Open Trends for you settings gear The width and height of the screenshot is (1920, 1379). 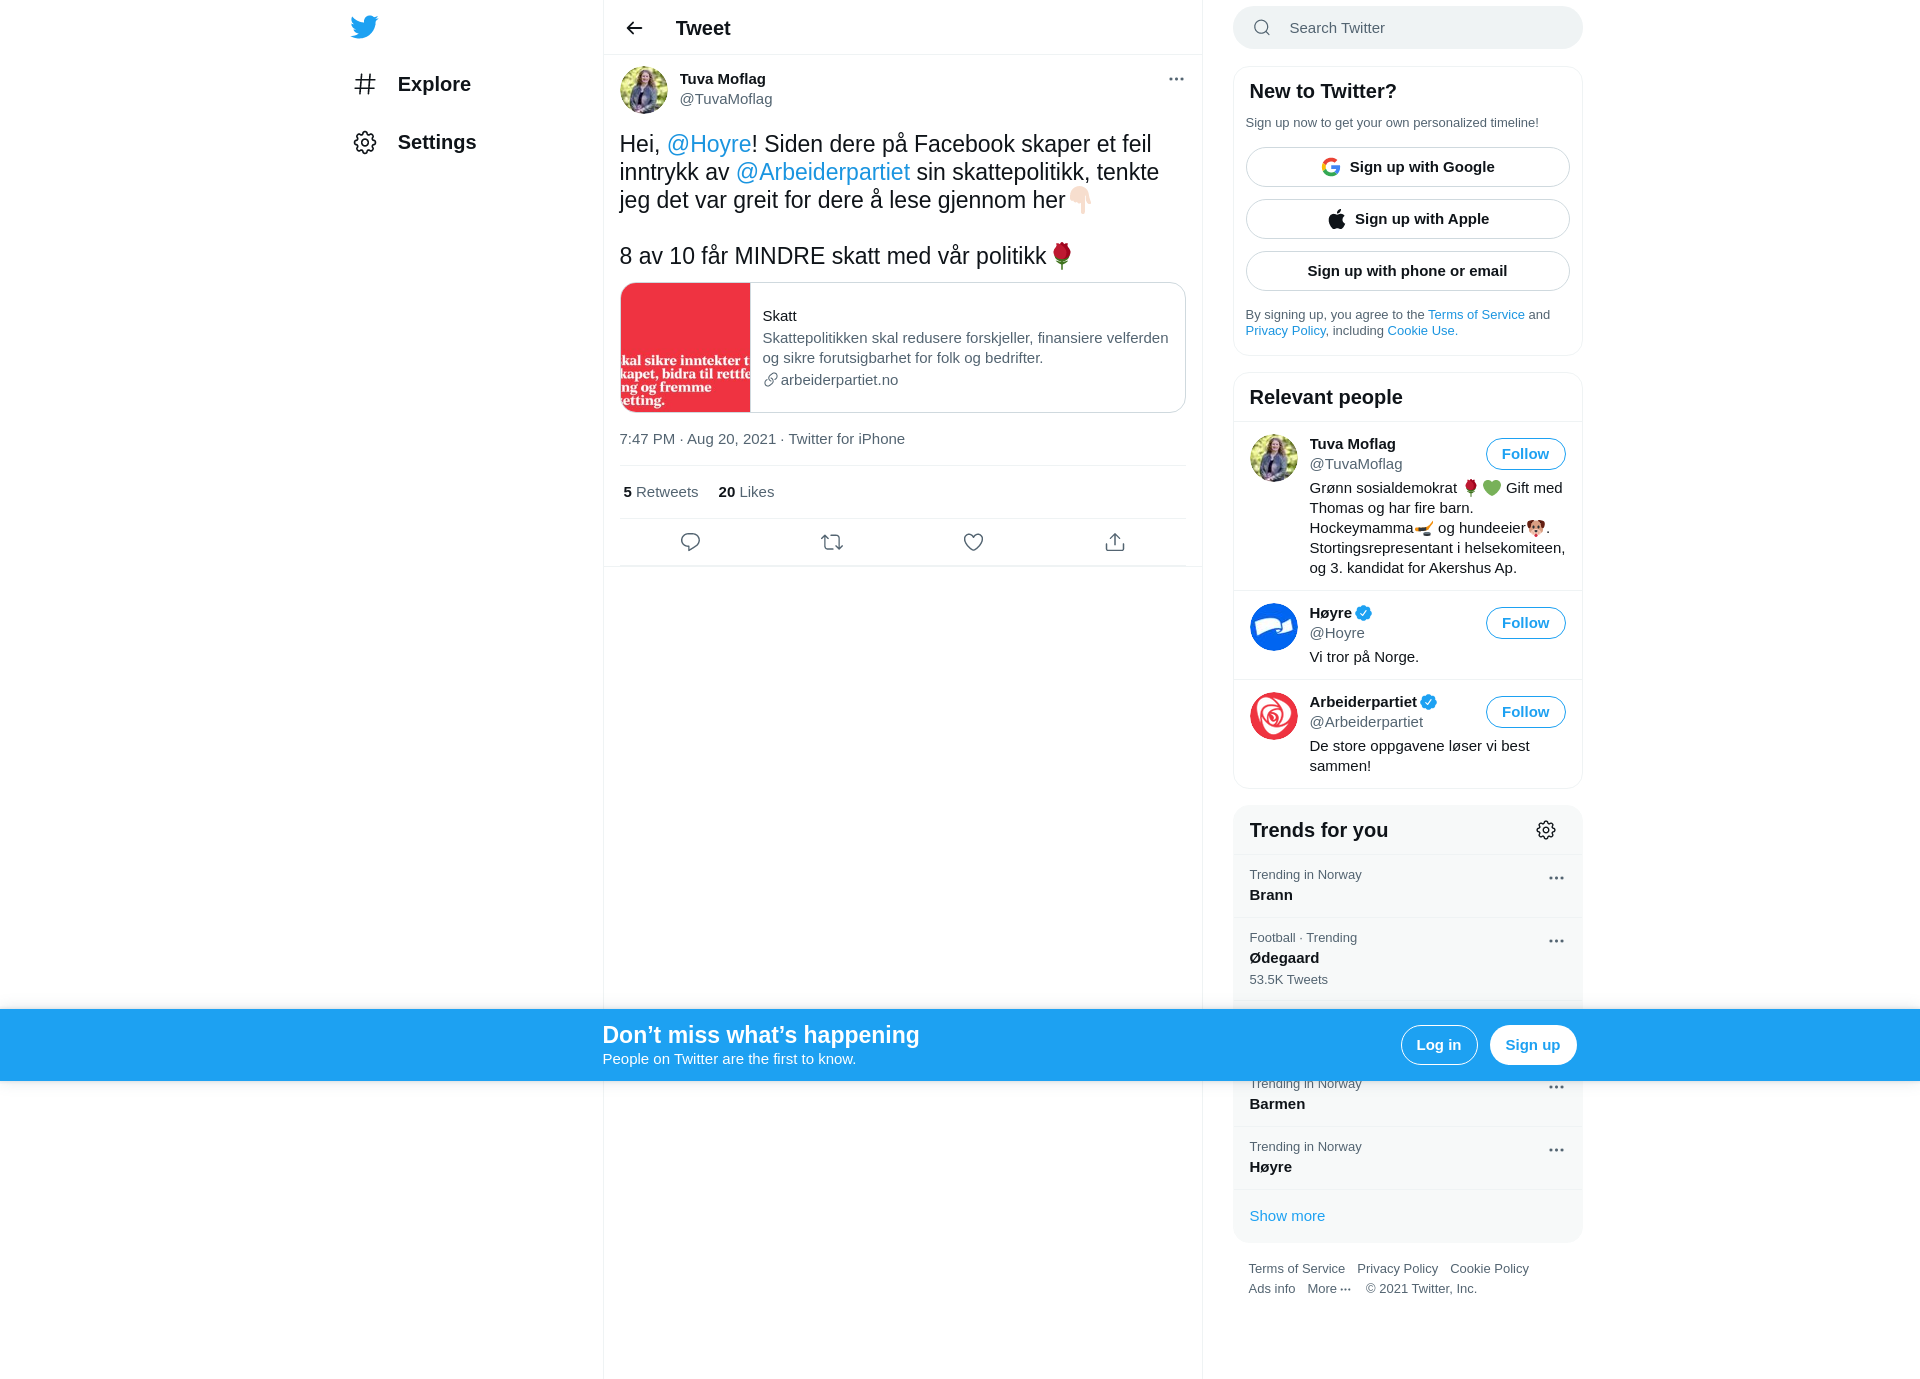[x=1546, y=830]
